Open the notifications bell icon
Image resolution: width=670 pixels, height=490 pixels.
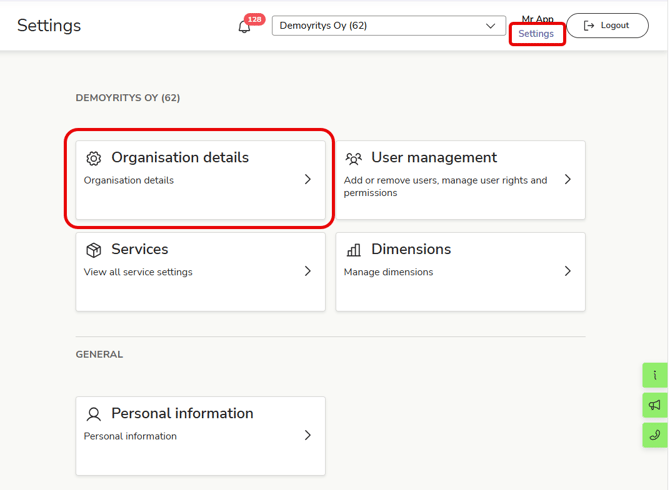tap(244, 27)
